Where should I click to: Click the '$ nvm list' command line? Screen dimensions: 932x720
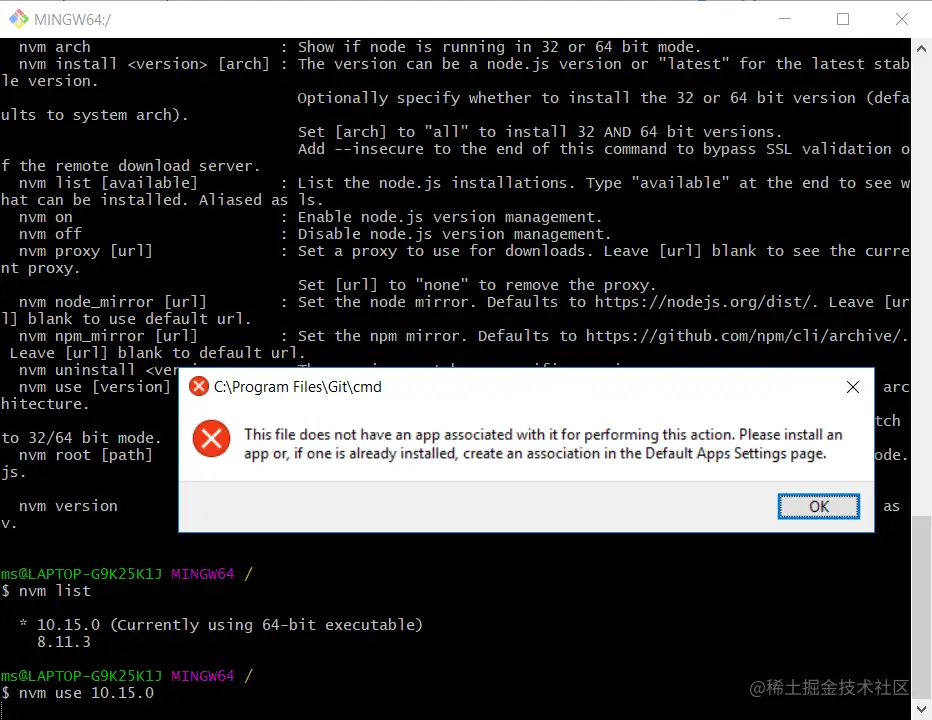click(x=46, y=590)
